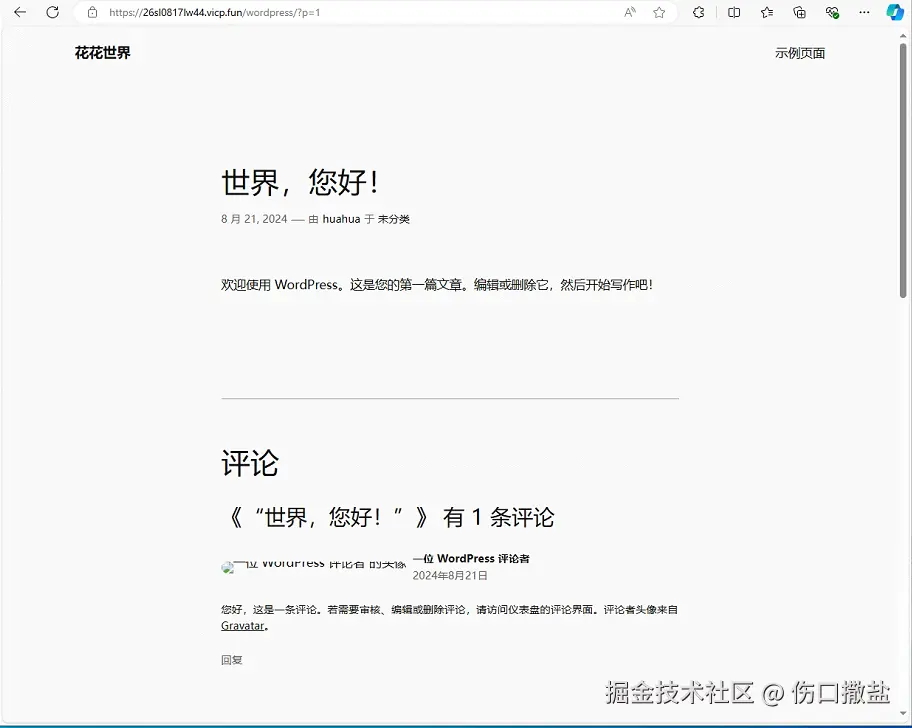Go back with the browser back arrow

coord(20,12)
